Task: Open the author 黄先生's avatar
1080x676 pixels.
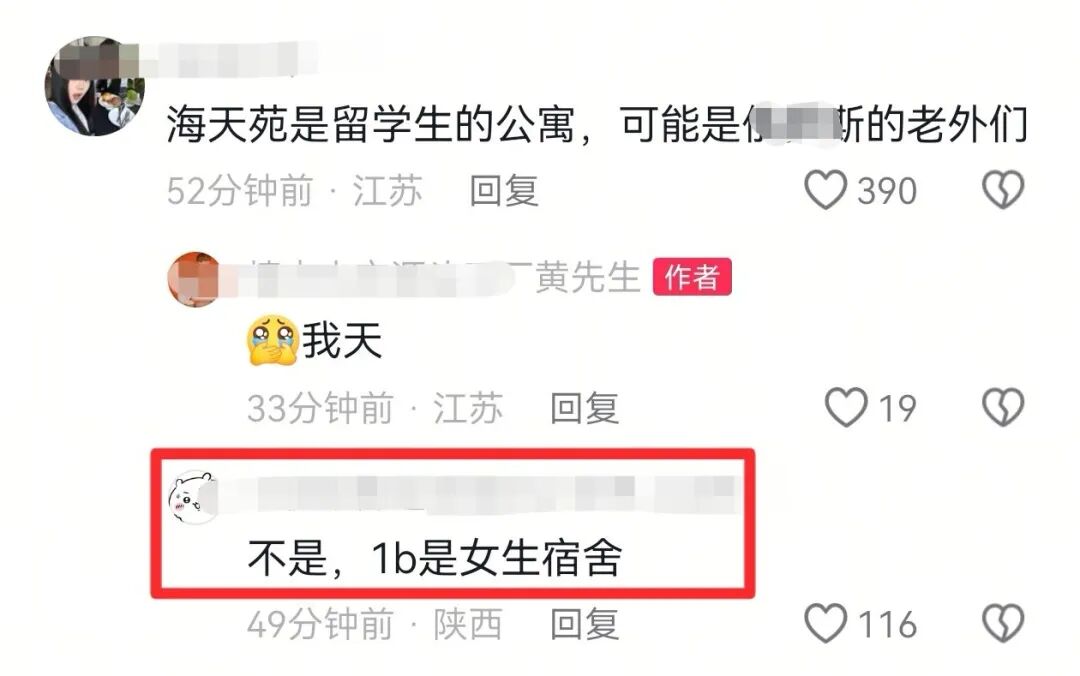Action: (196, 279)
